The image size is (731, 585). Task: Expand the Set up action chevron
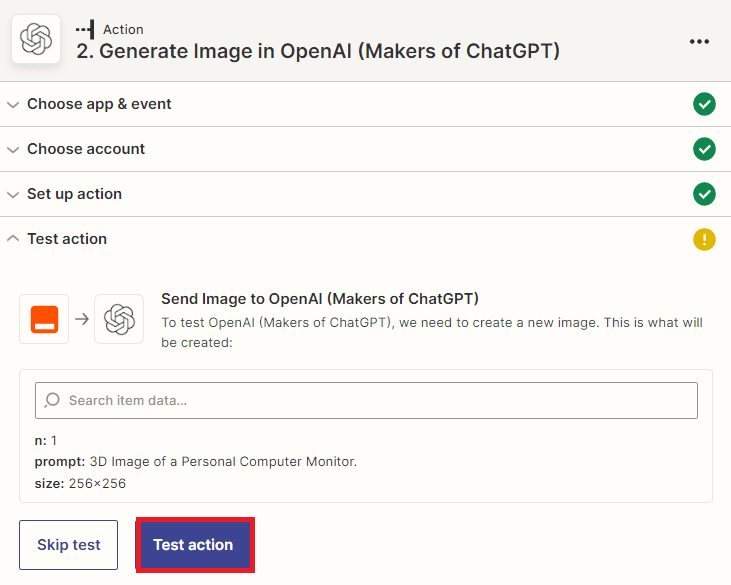(x=13, y=194)
